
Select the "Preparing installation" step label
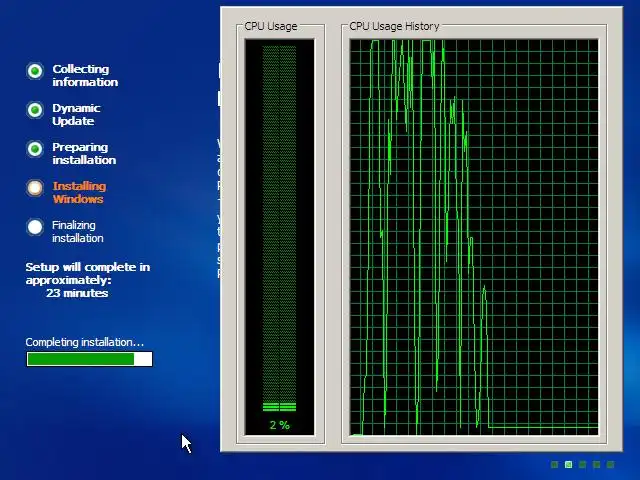(x=84, y=153)
